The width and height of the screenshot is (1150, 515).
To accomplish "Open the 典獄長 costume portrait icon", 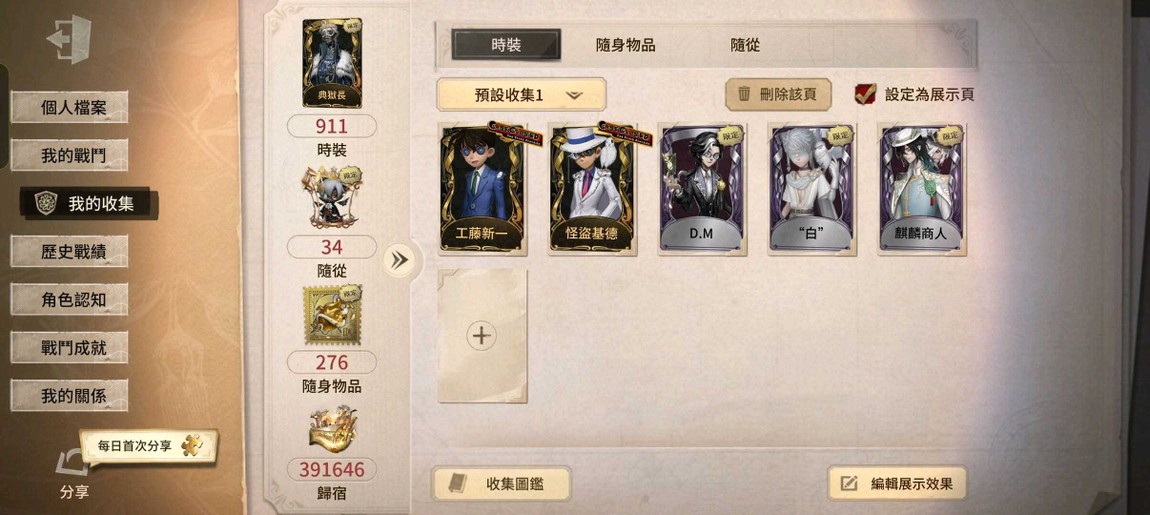I will click(x=332, y=63).
